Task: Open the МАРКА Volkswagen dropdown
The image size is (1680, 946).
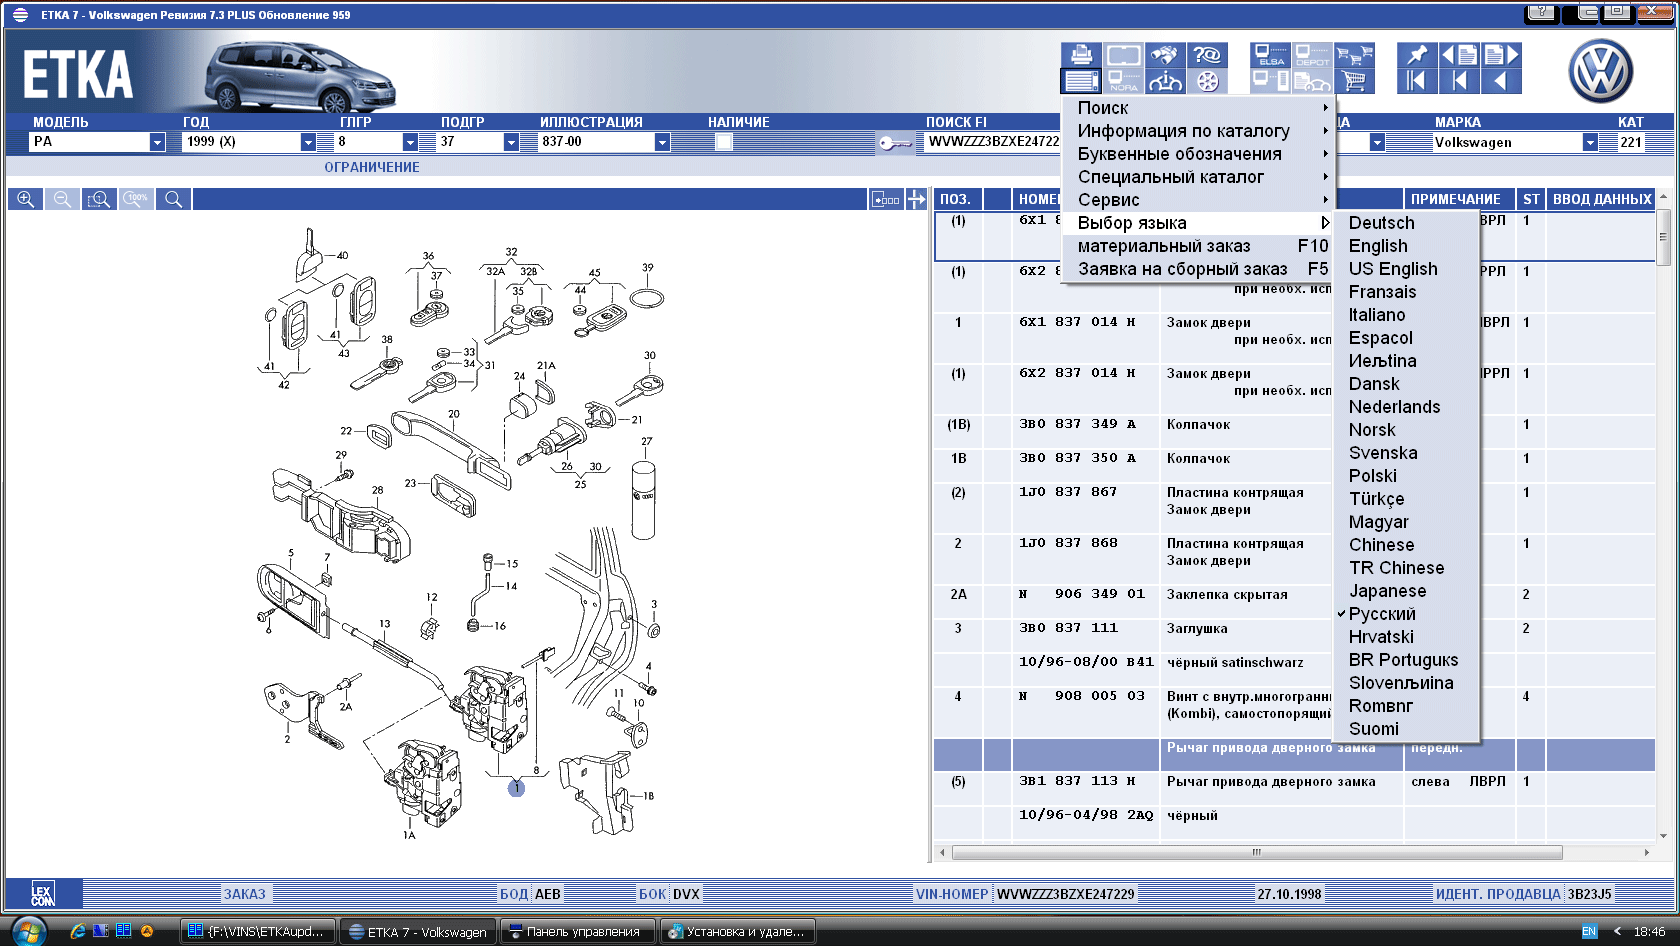Action: click(1590, 142)
